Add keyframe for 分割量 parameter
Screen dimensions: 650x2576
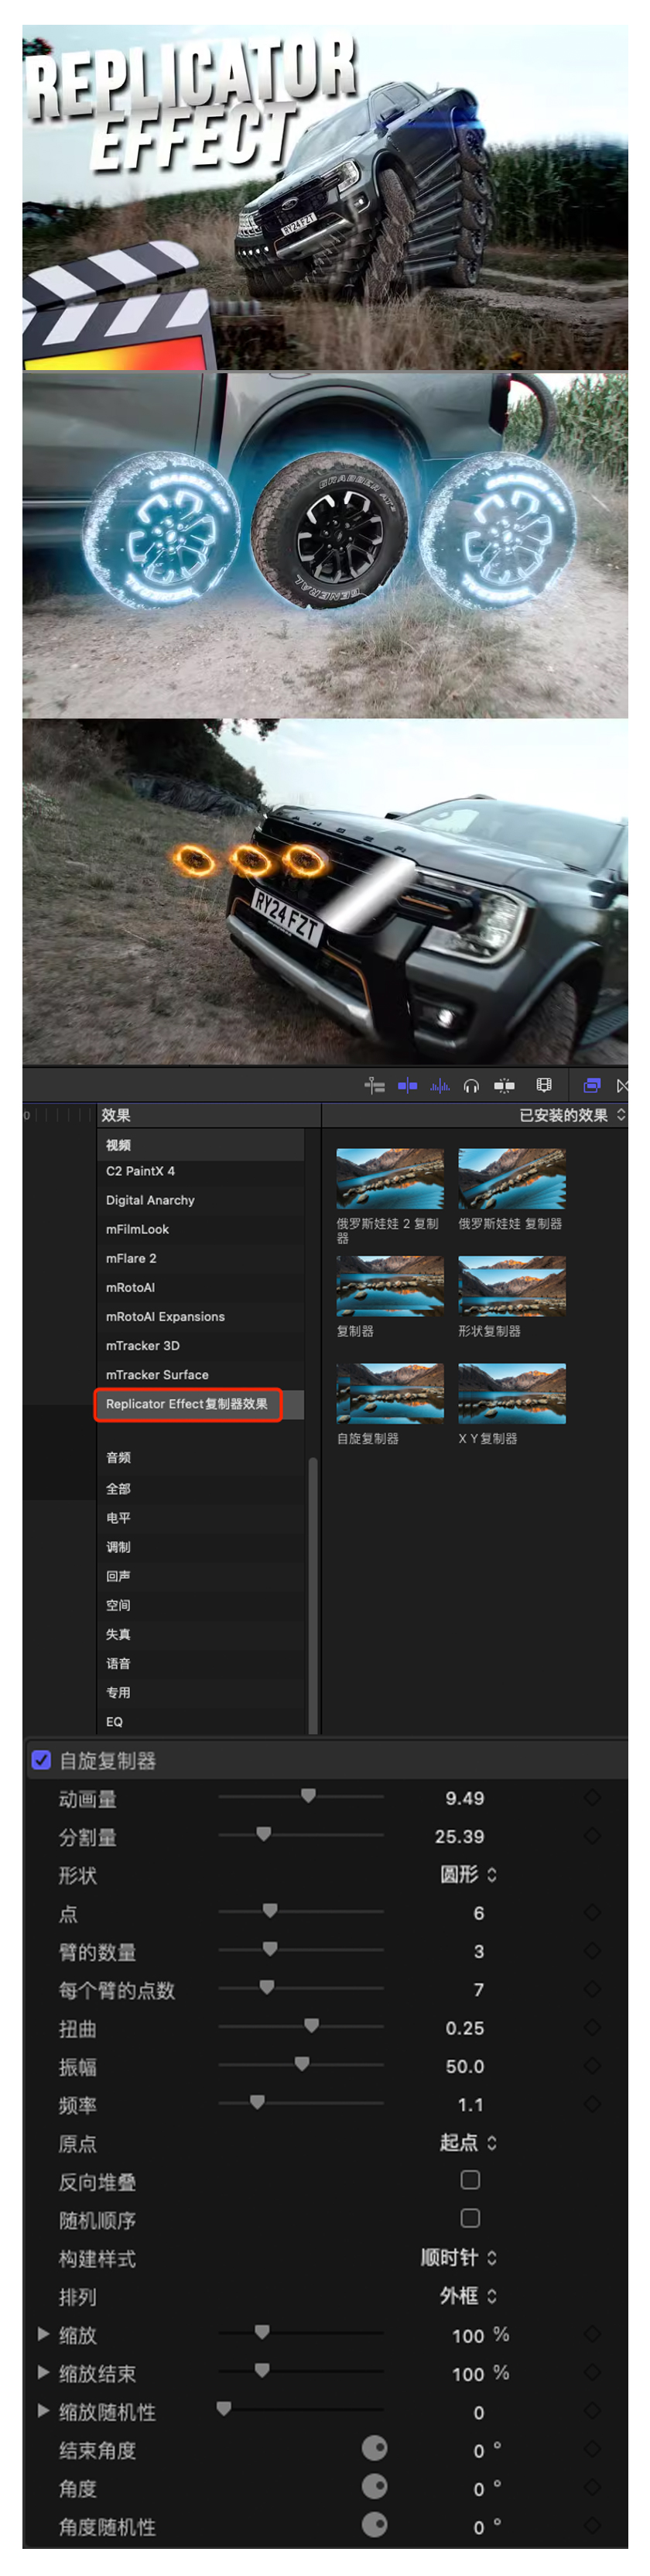pyautogui.click(x=592, y=1835)
